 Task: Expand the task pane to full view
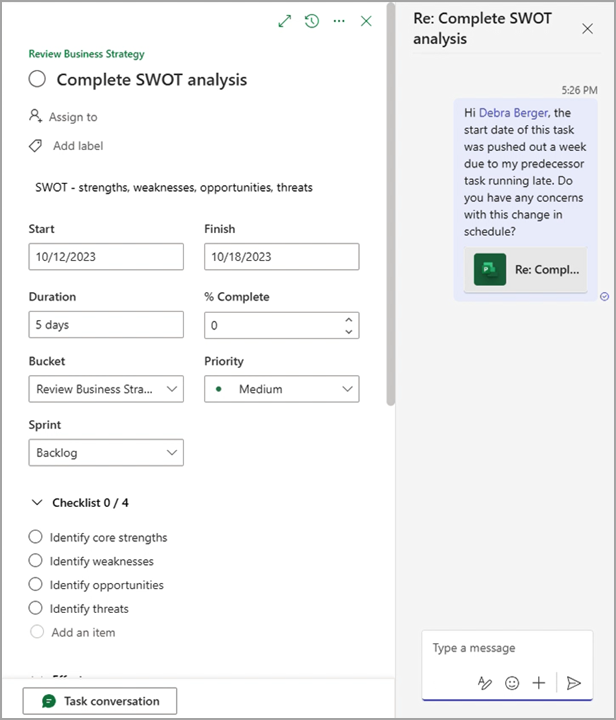tap(285, 21)
